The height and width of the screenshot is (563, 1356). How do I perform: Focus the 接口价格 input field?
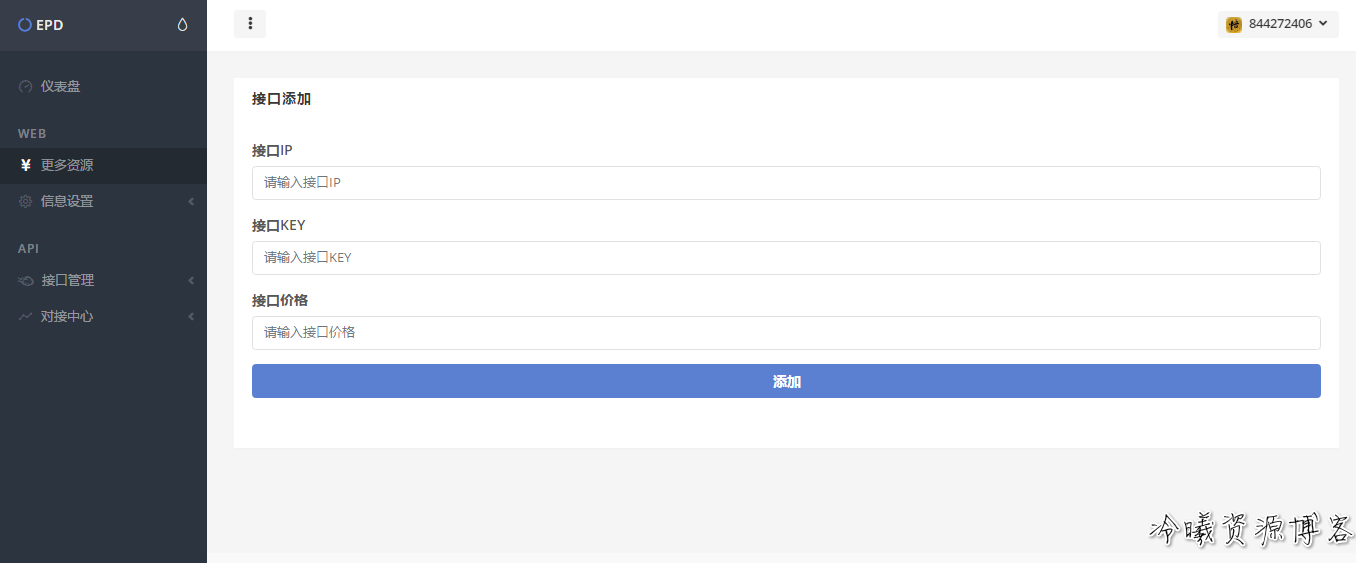786,333
